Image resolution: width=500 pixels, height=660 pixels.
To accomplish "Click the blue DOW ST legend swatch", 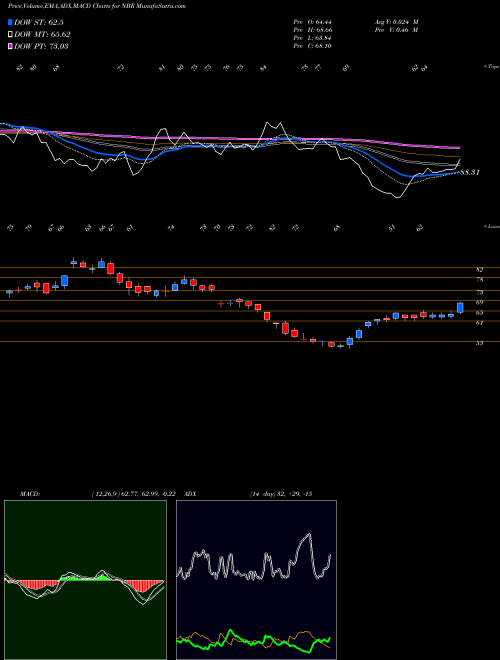I will 11,22.
